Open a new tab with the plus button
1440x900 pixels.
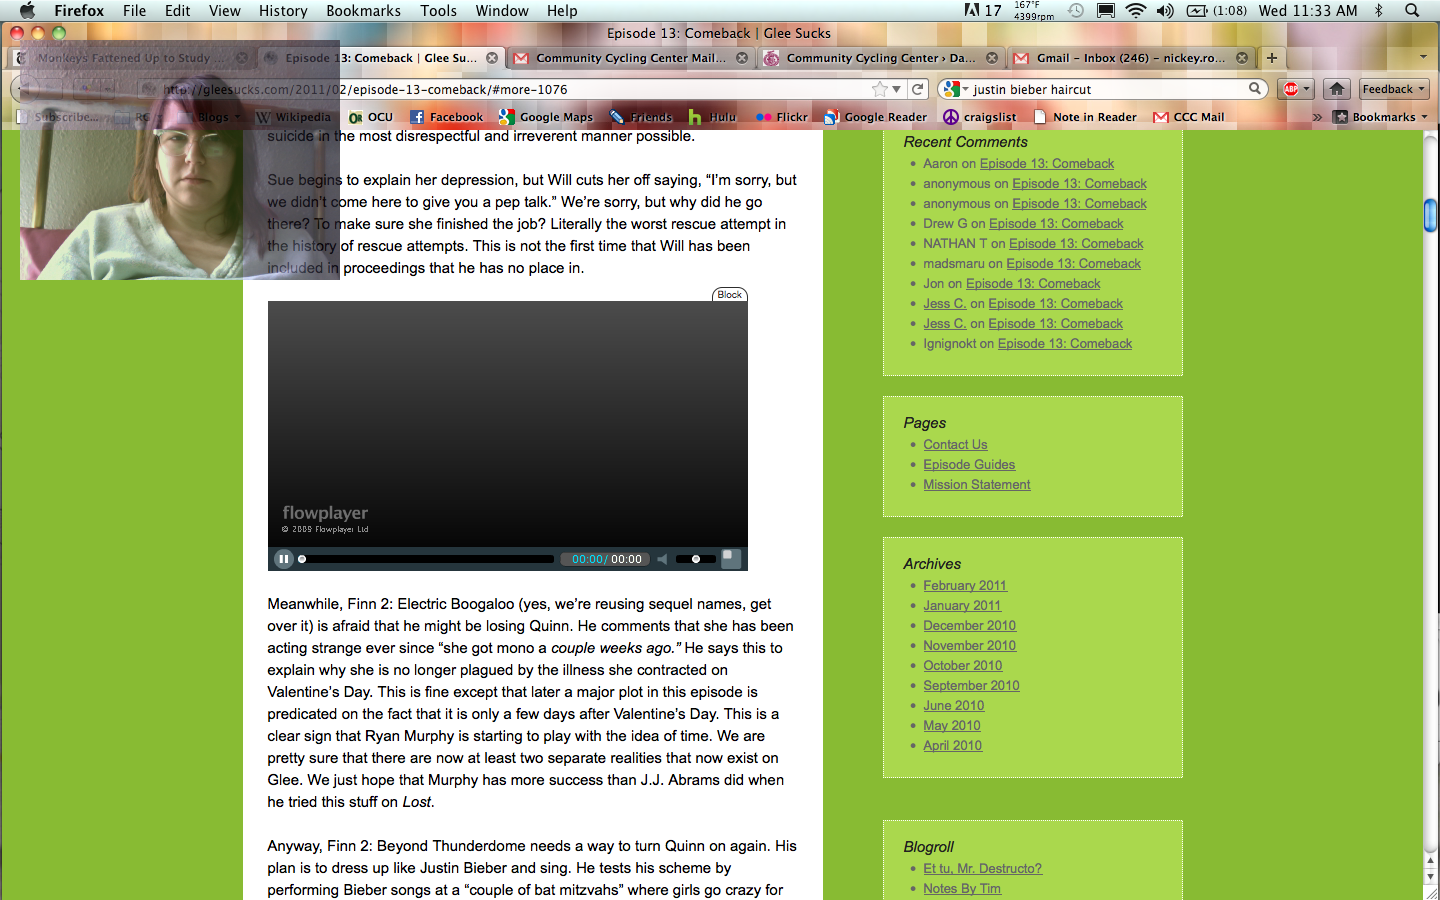[x=1272, y=58]
